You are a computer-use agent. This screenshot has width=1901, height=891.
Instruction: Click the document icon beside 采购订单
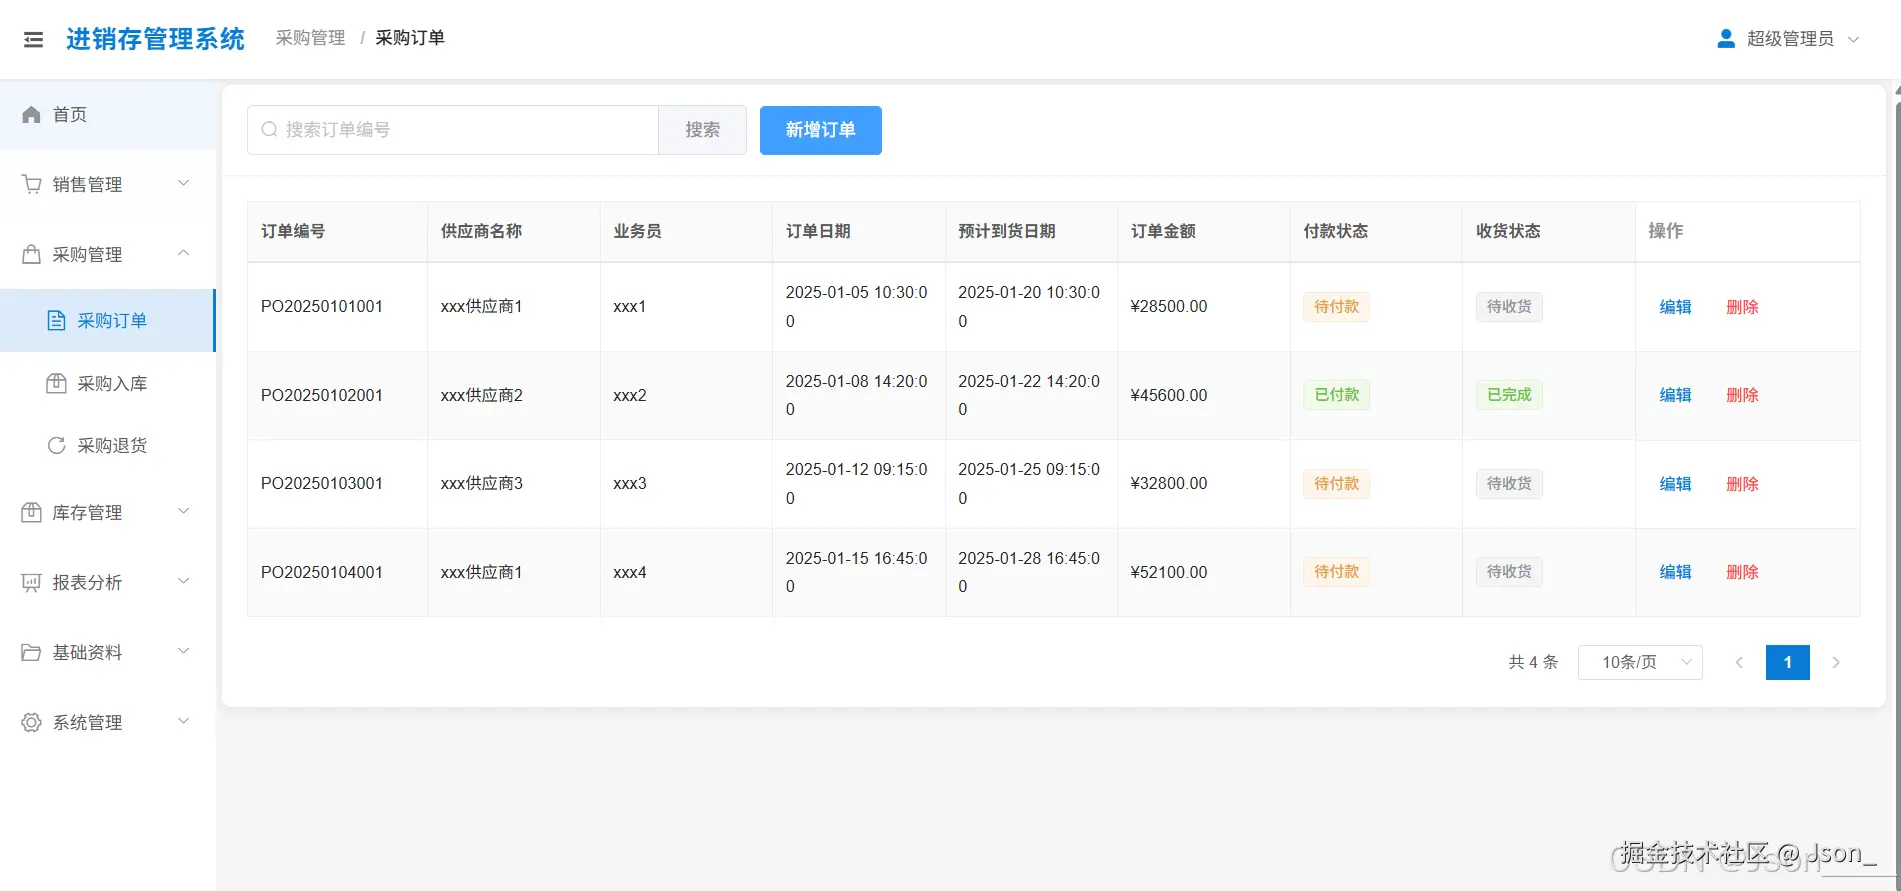click(x=57, y=320)
